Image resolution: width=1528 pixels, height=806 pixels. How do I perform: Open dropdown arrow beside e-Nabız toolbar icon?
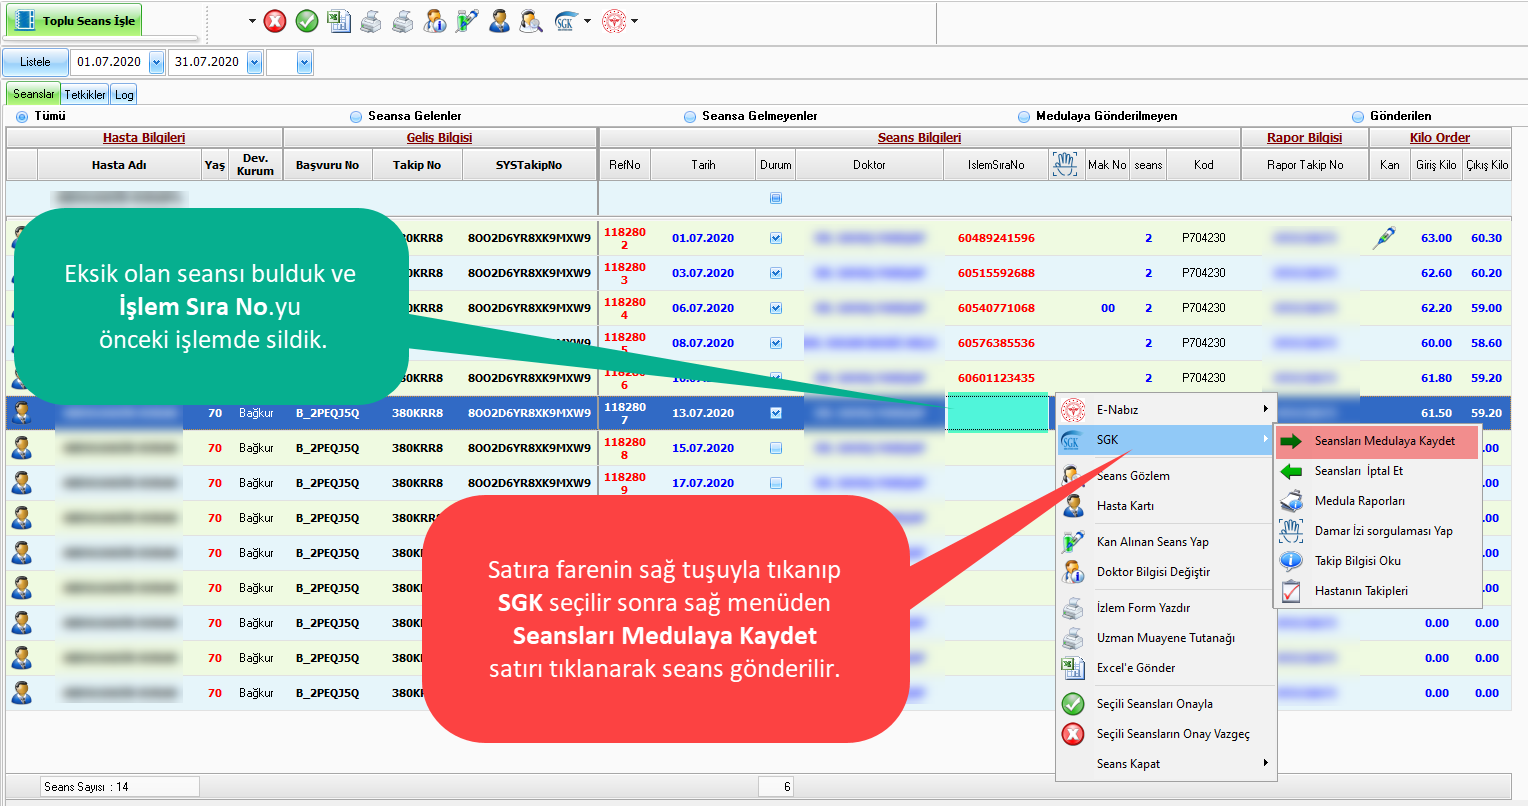(634, 21)
